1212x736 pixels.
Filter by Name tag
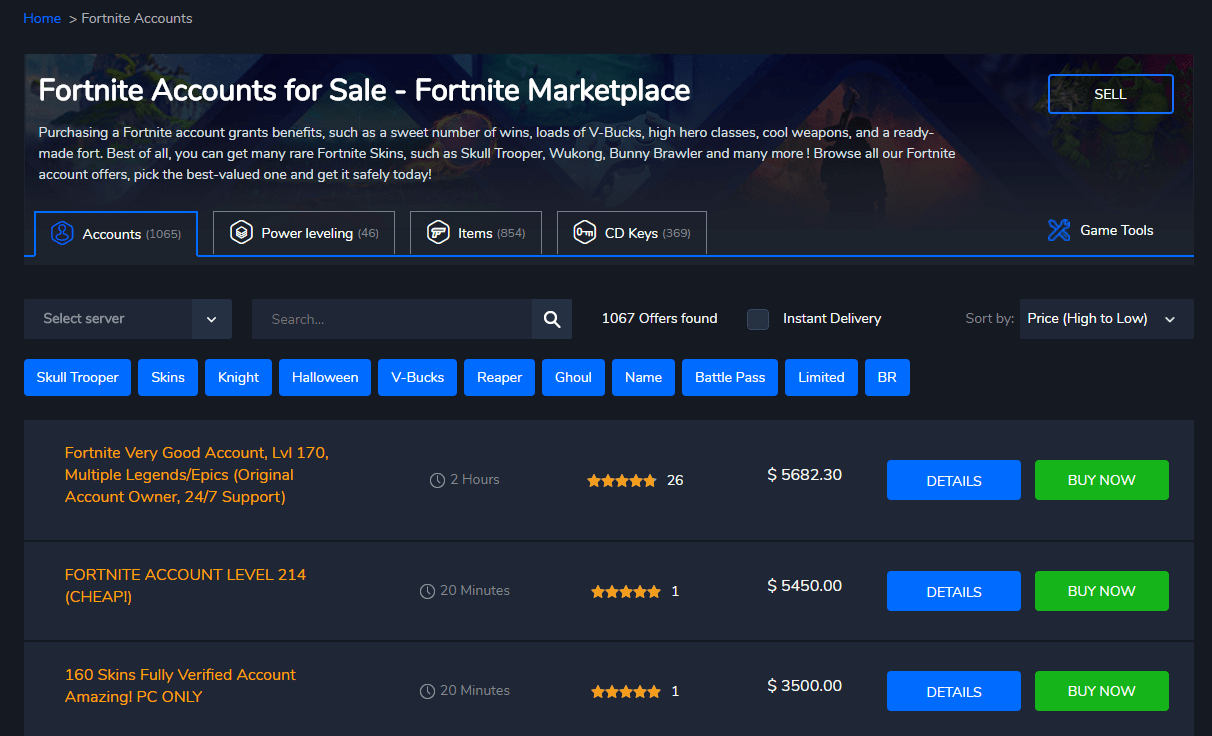[643, 377]
